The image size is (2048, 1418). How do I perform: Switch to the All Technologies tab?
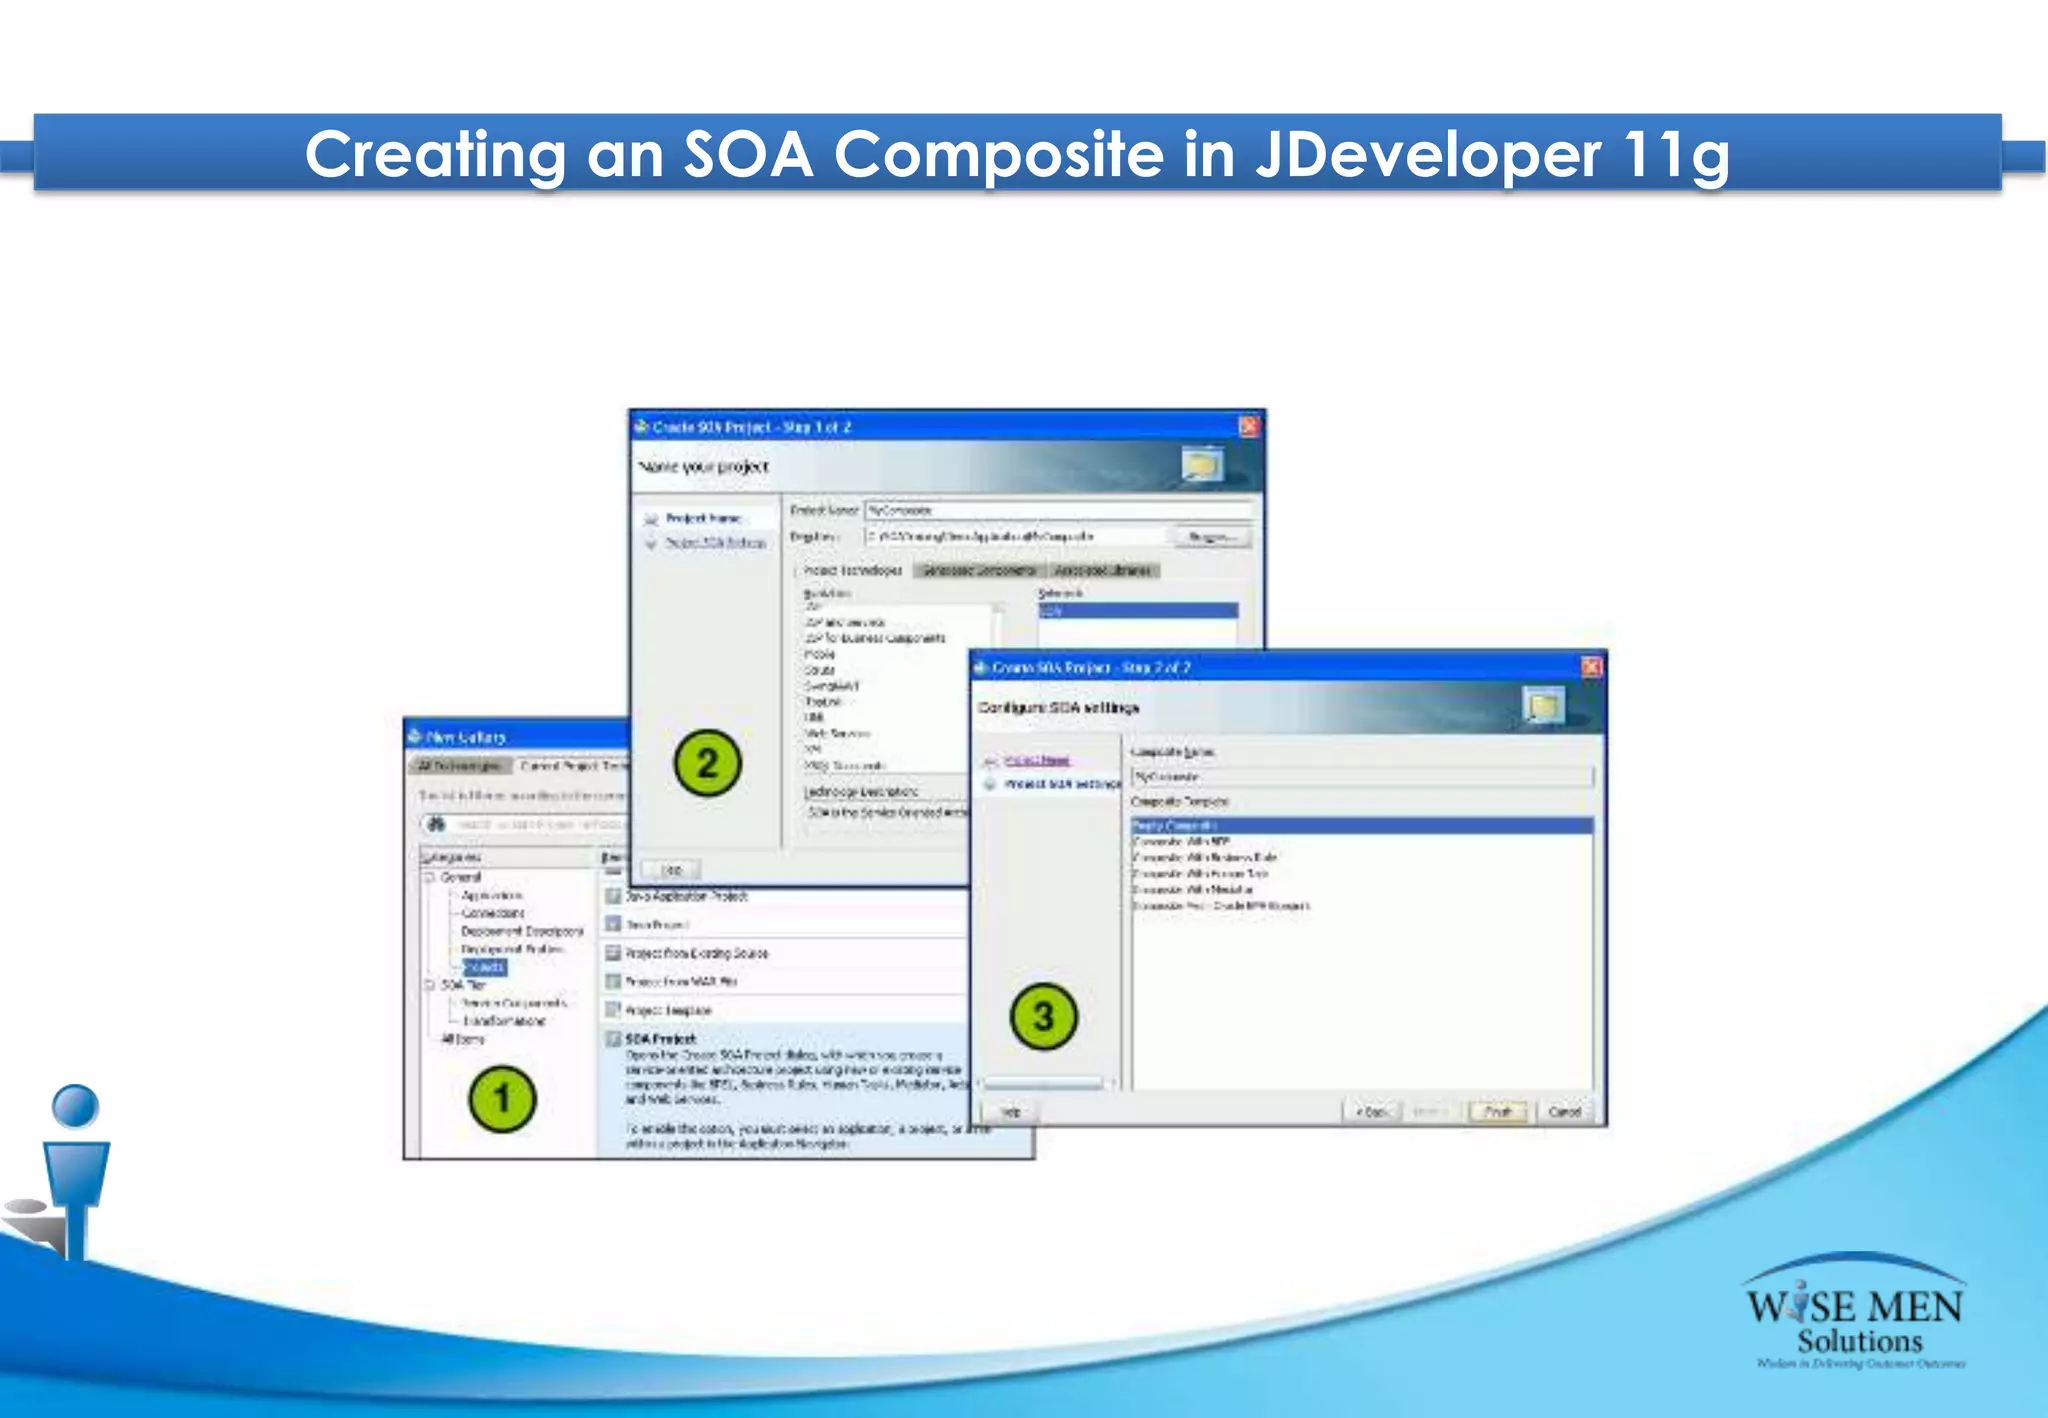(x=458, y=766)
